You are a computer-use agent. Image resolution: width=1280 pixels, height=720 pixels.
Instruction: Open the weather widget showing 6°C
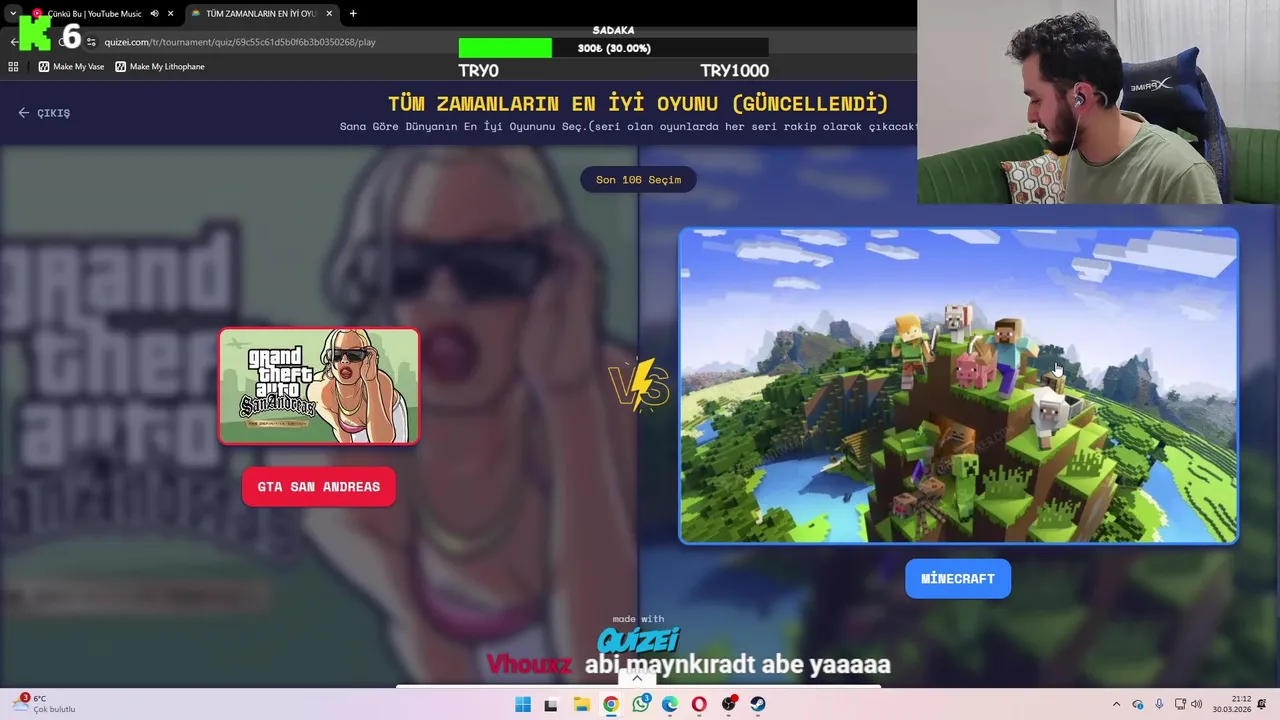[45, 704]
